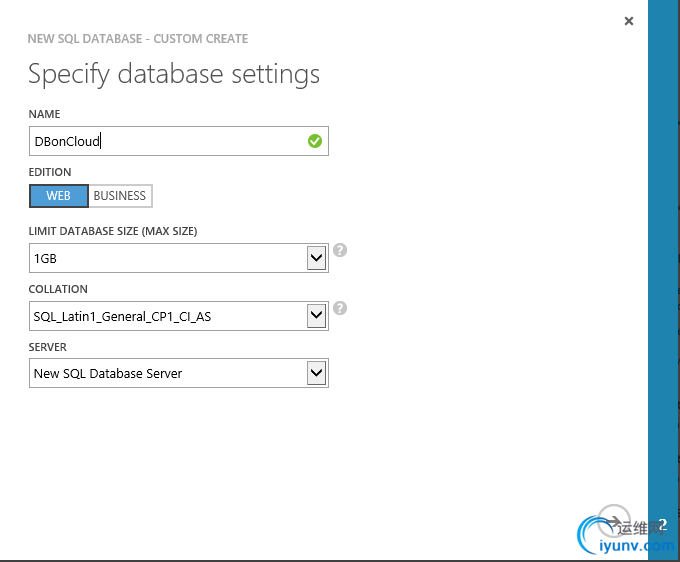Image resolution: width=680 pixels, height=562 pixels.
Task: Click the green checkmark in Name field
Action: tap(315, 141)
